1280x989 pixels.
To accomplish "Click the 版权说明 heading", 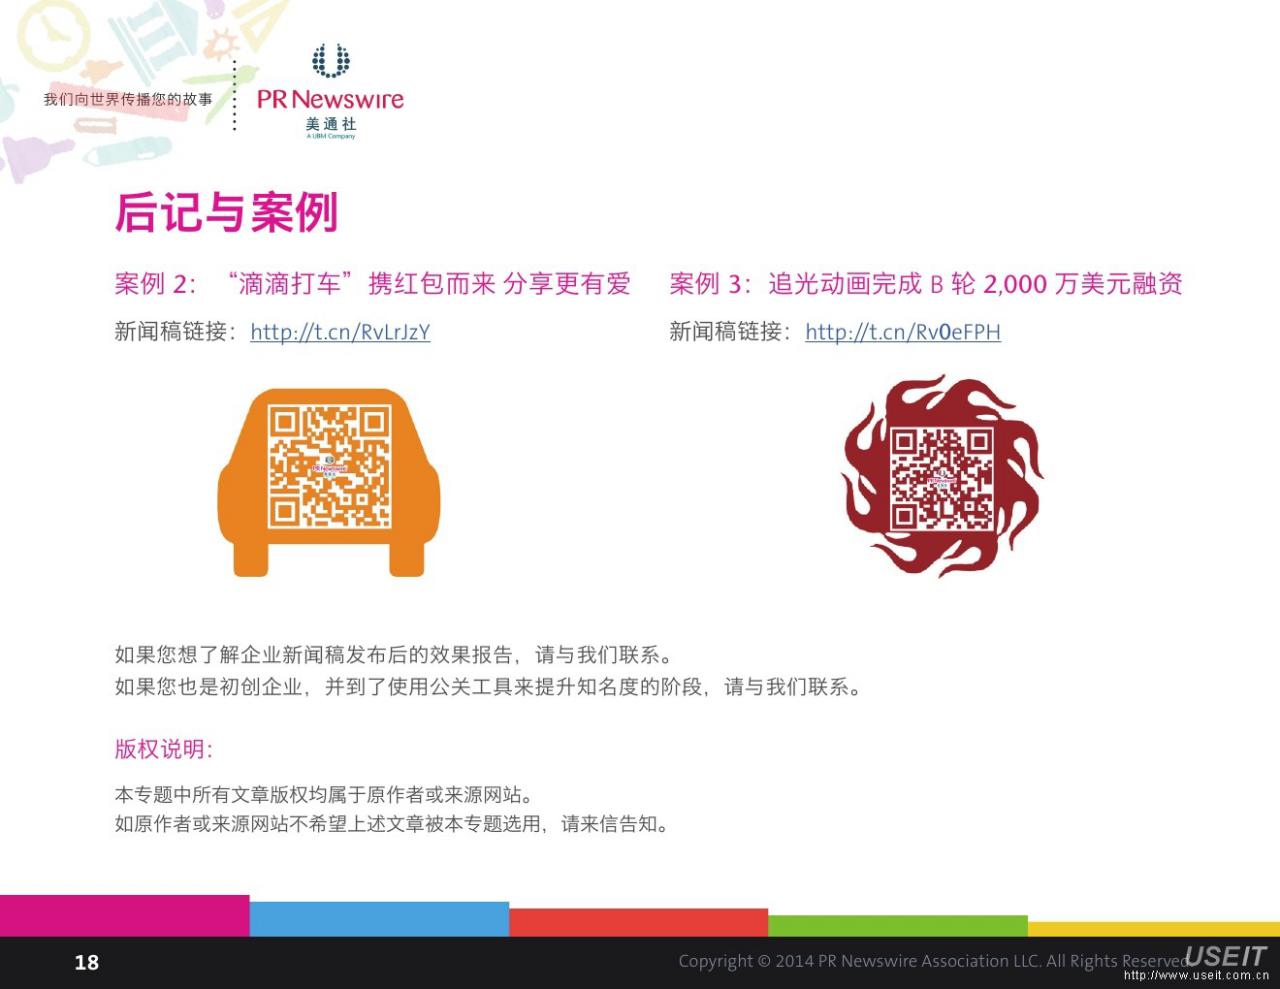I will point(164,749).
